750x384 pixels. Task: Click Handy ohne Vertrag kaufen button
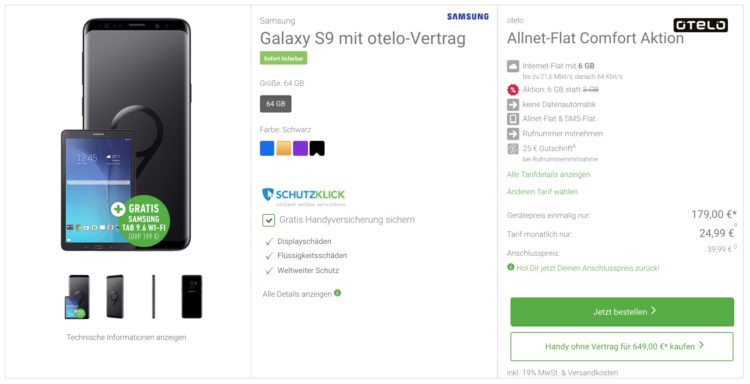coord(622,346)
